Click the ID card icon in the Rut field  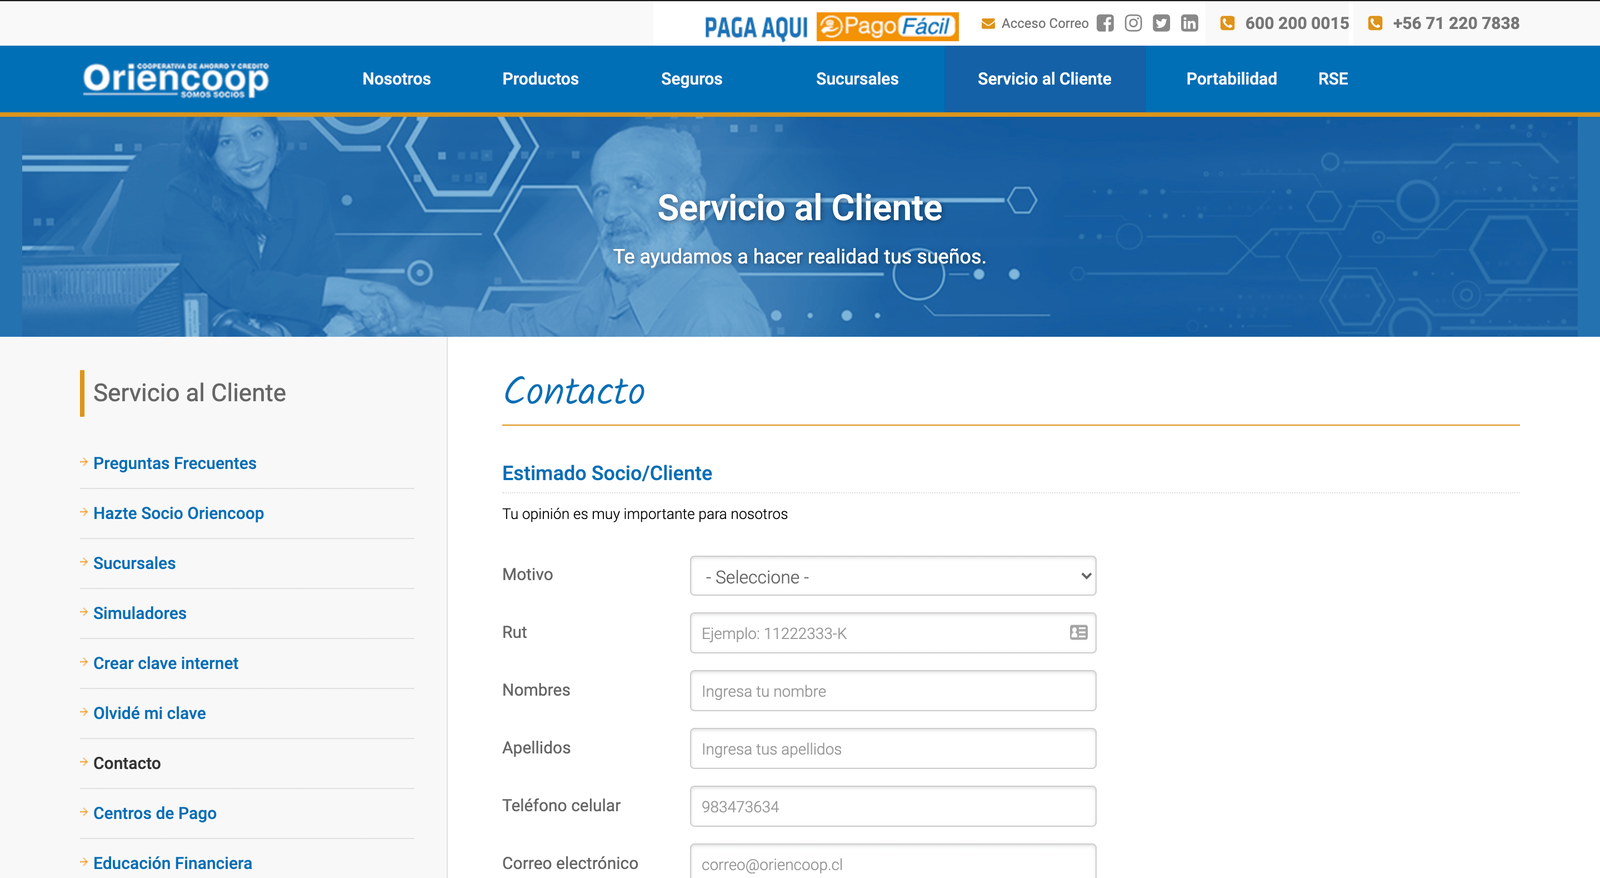point(1078,632)
